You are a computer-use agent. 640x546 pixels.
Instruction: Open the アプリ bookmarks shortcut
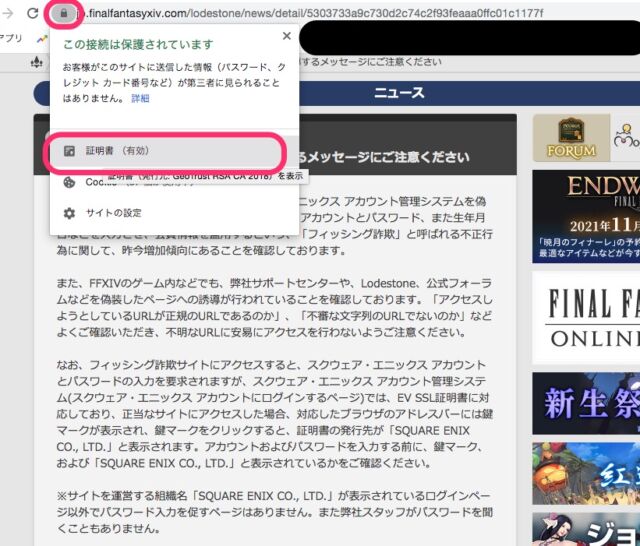11,38
